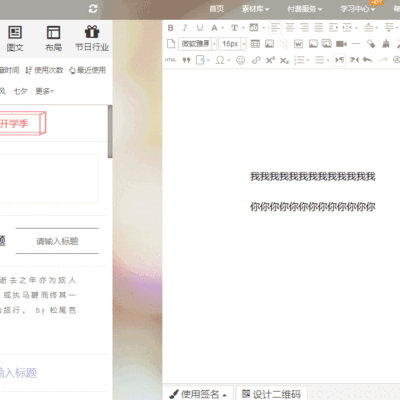The image size is (400, 400).
Task: Open the page template dropdown arrow
Action: (209, 60)
